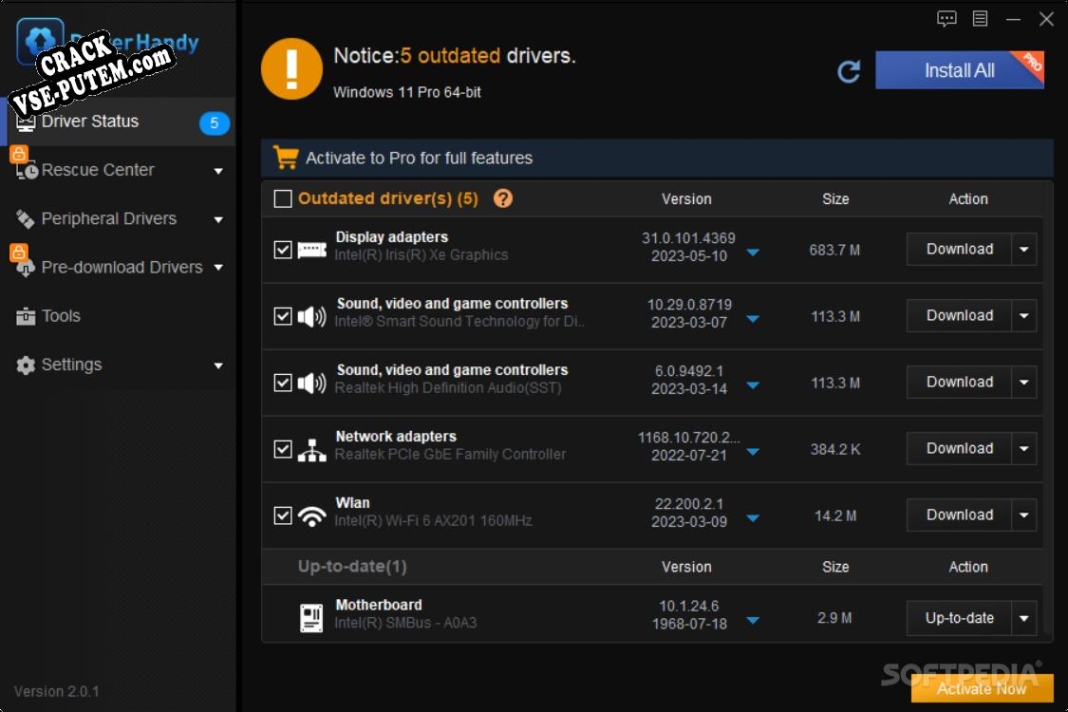
Task: Uncheck the Display adapters driver checkbox
Action: (283, 250)
